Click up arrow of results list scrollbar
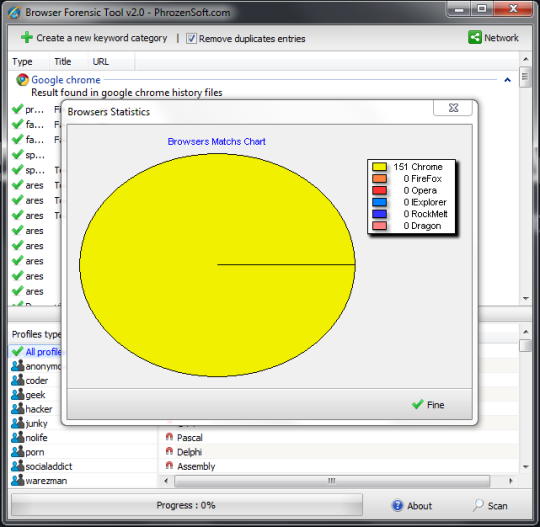 point(526,59)
